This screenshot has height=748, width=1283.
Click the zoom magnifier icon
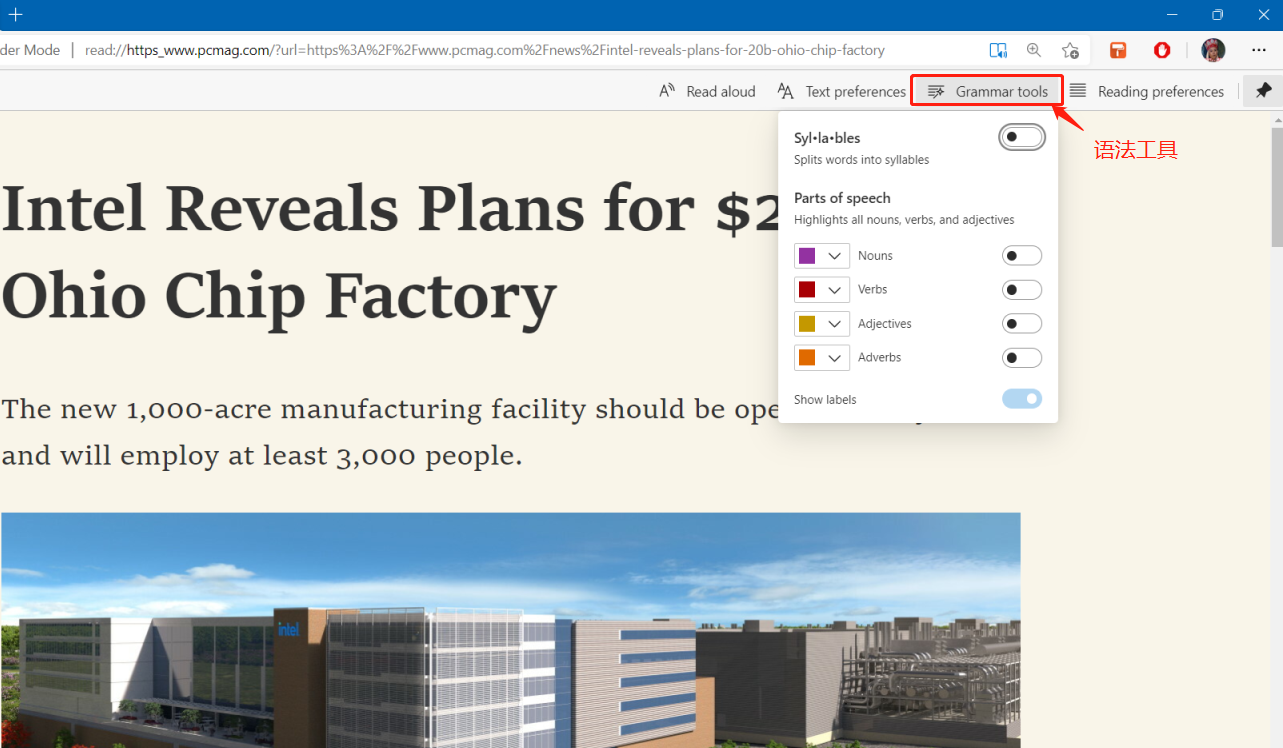[1034, 50]
